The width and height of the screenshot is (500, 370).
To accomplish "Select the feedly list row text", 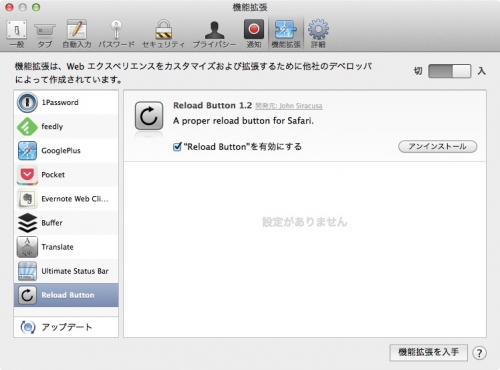I will point(52,127).
